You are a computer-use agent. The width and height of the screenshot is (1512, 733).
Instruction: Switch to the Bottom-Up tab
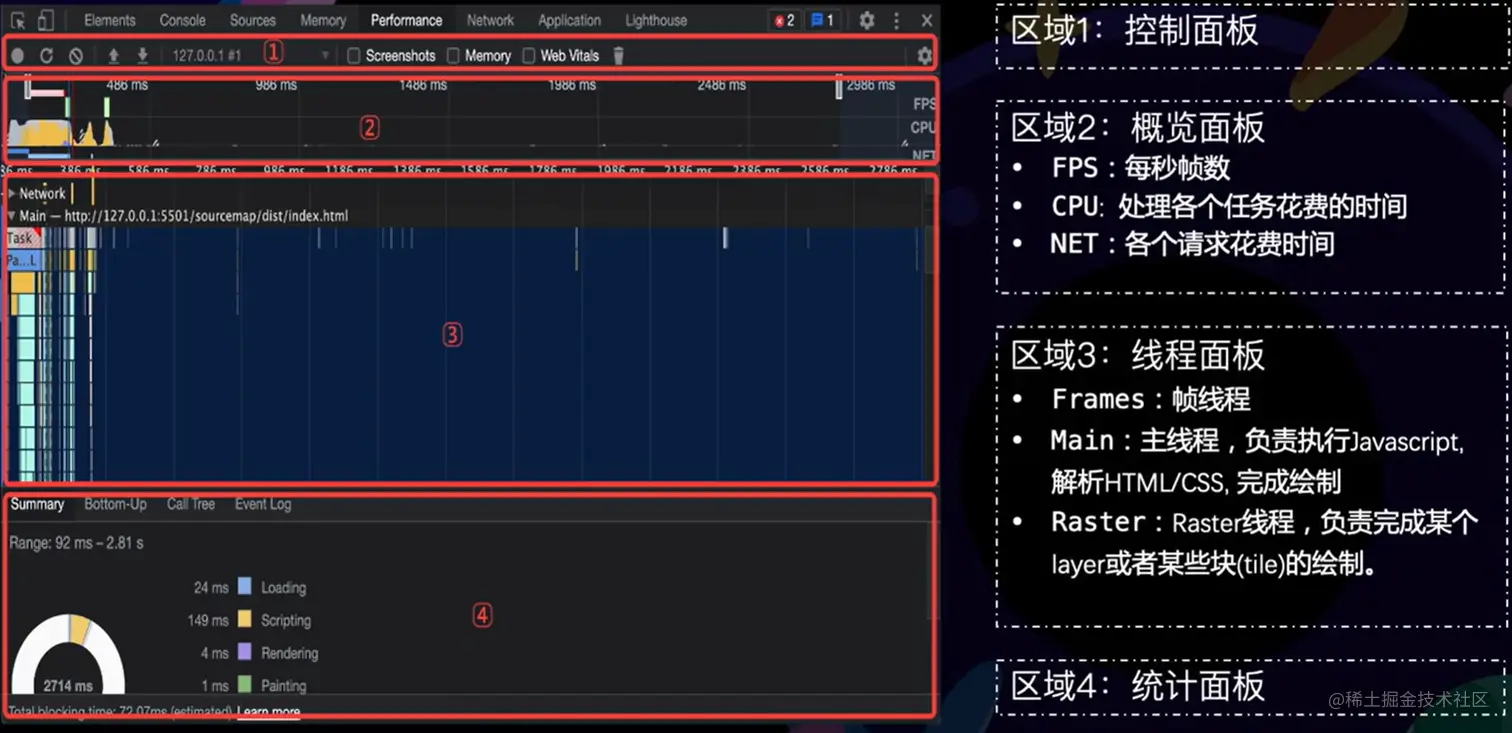click(x=115, y=504)
